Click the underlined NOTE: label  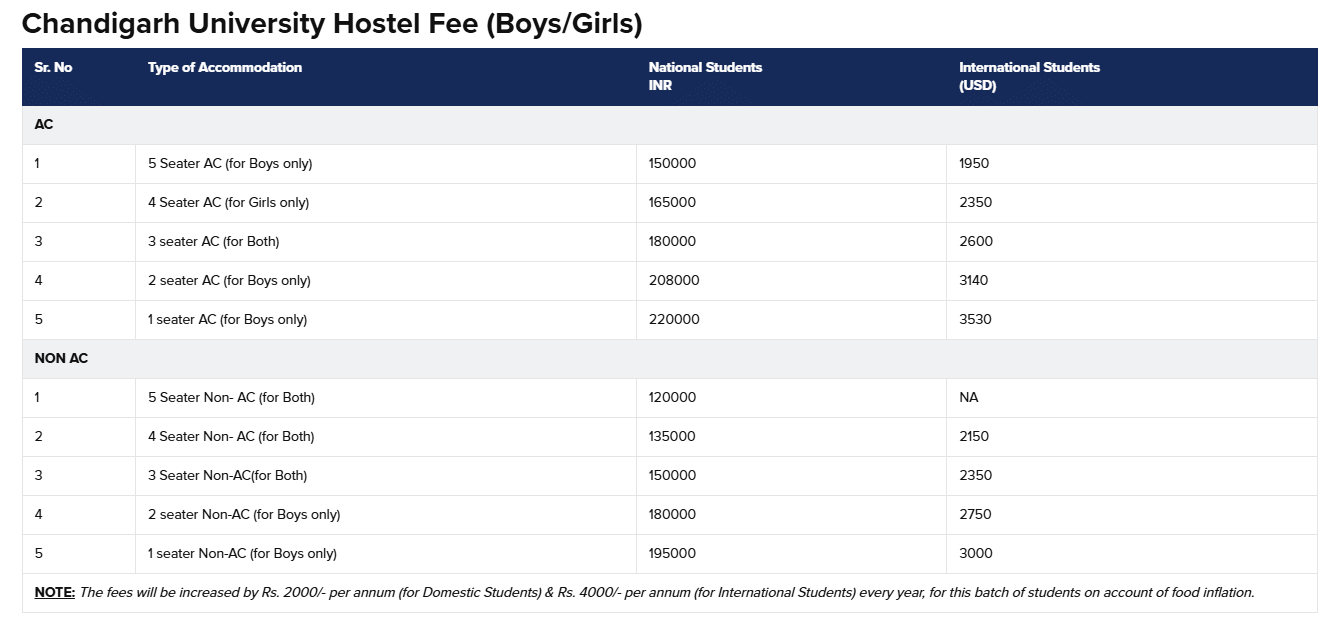pos(54,592)
